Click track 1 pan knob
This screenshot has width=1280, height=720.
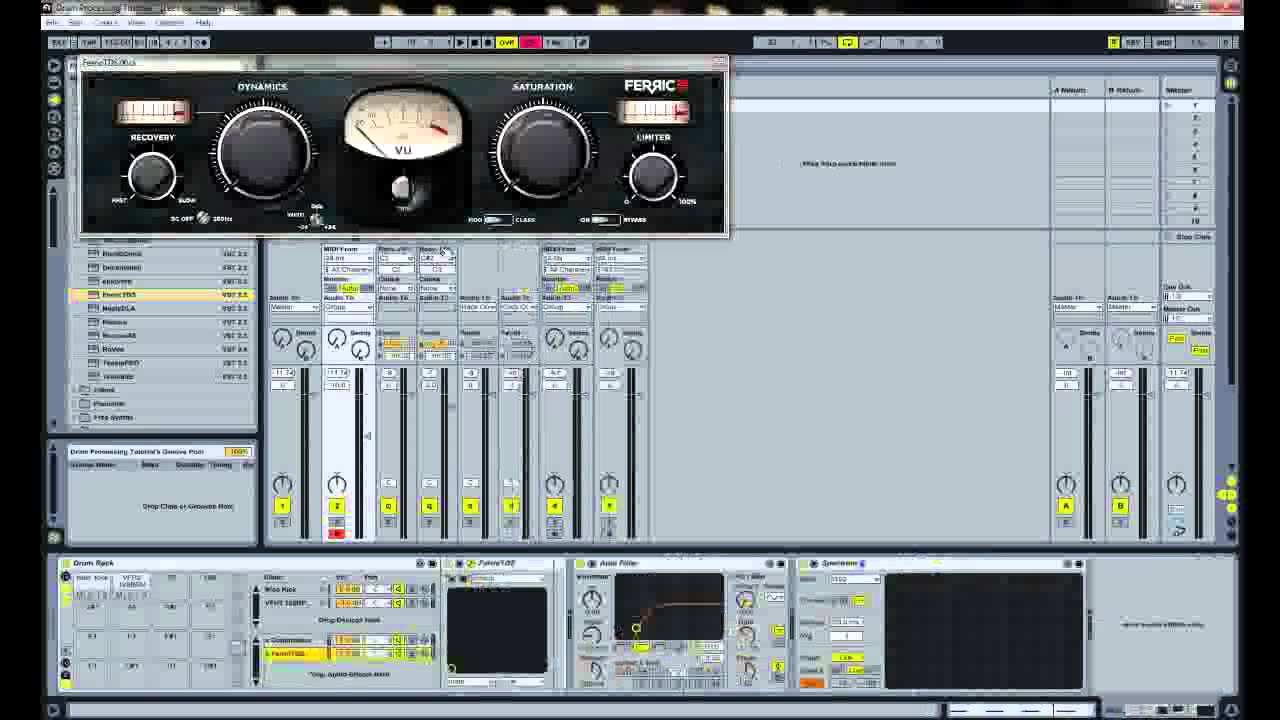[282, 485]
